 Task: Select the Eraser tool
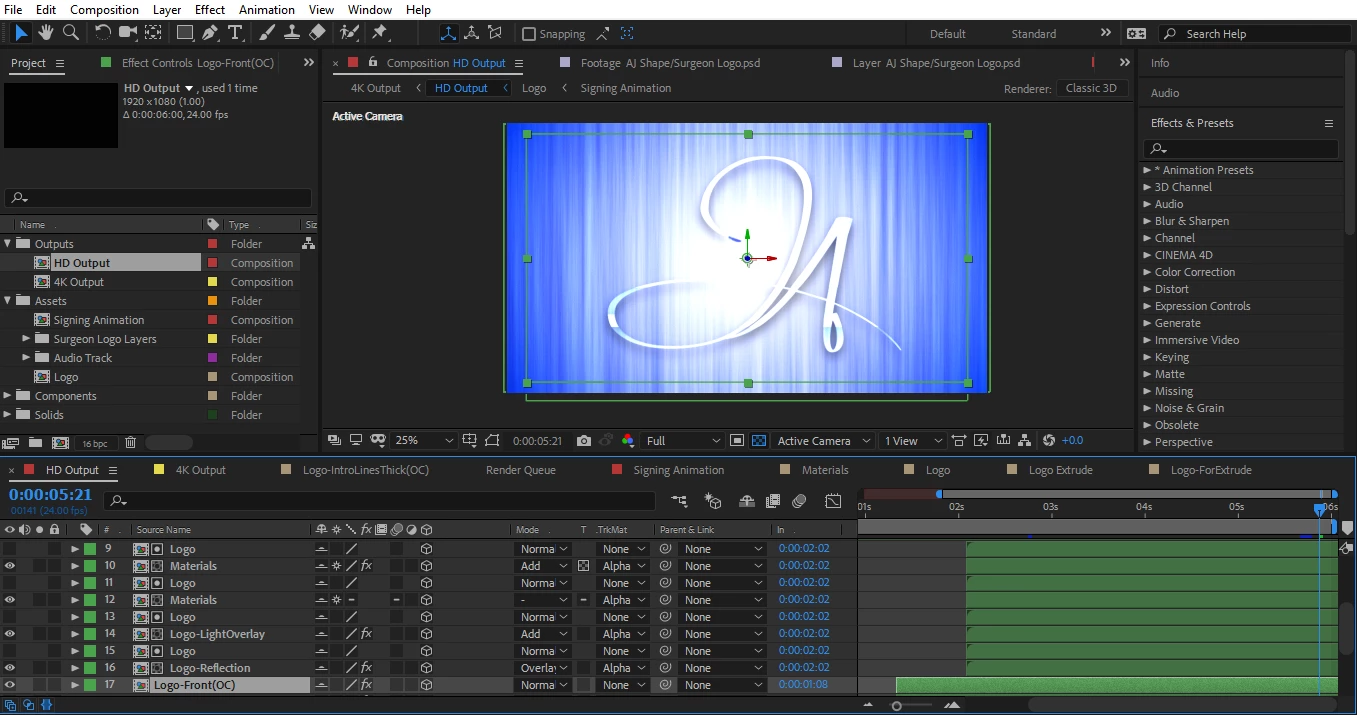317,33
